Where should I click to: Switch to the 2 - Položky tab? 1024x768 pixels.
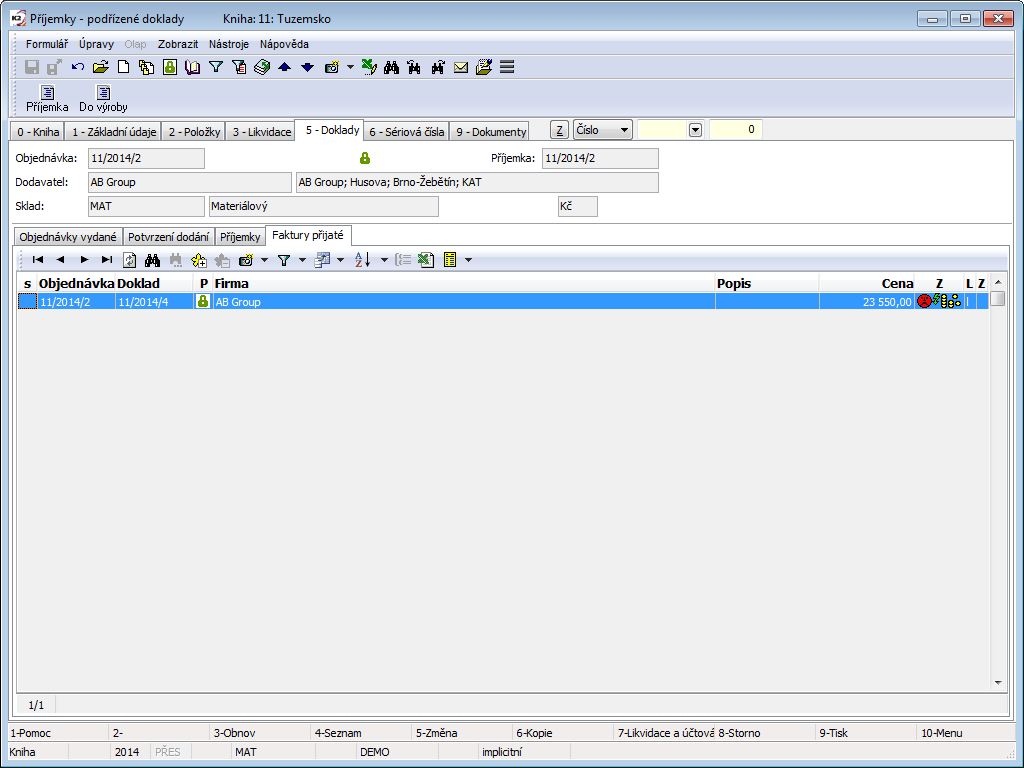click(x=193, y=131)
